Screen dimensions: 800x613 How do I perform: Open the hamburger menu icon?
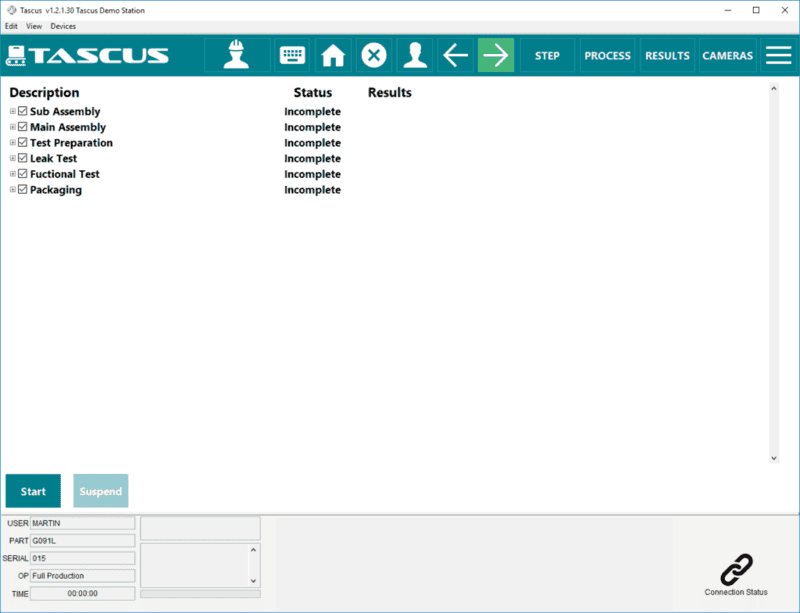click(x=779, y=55)
